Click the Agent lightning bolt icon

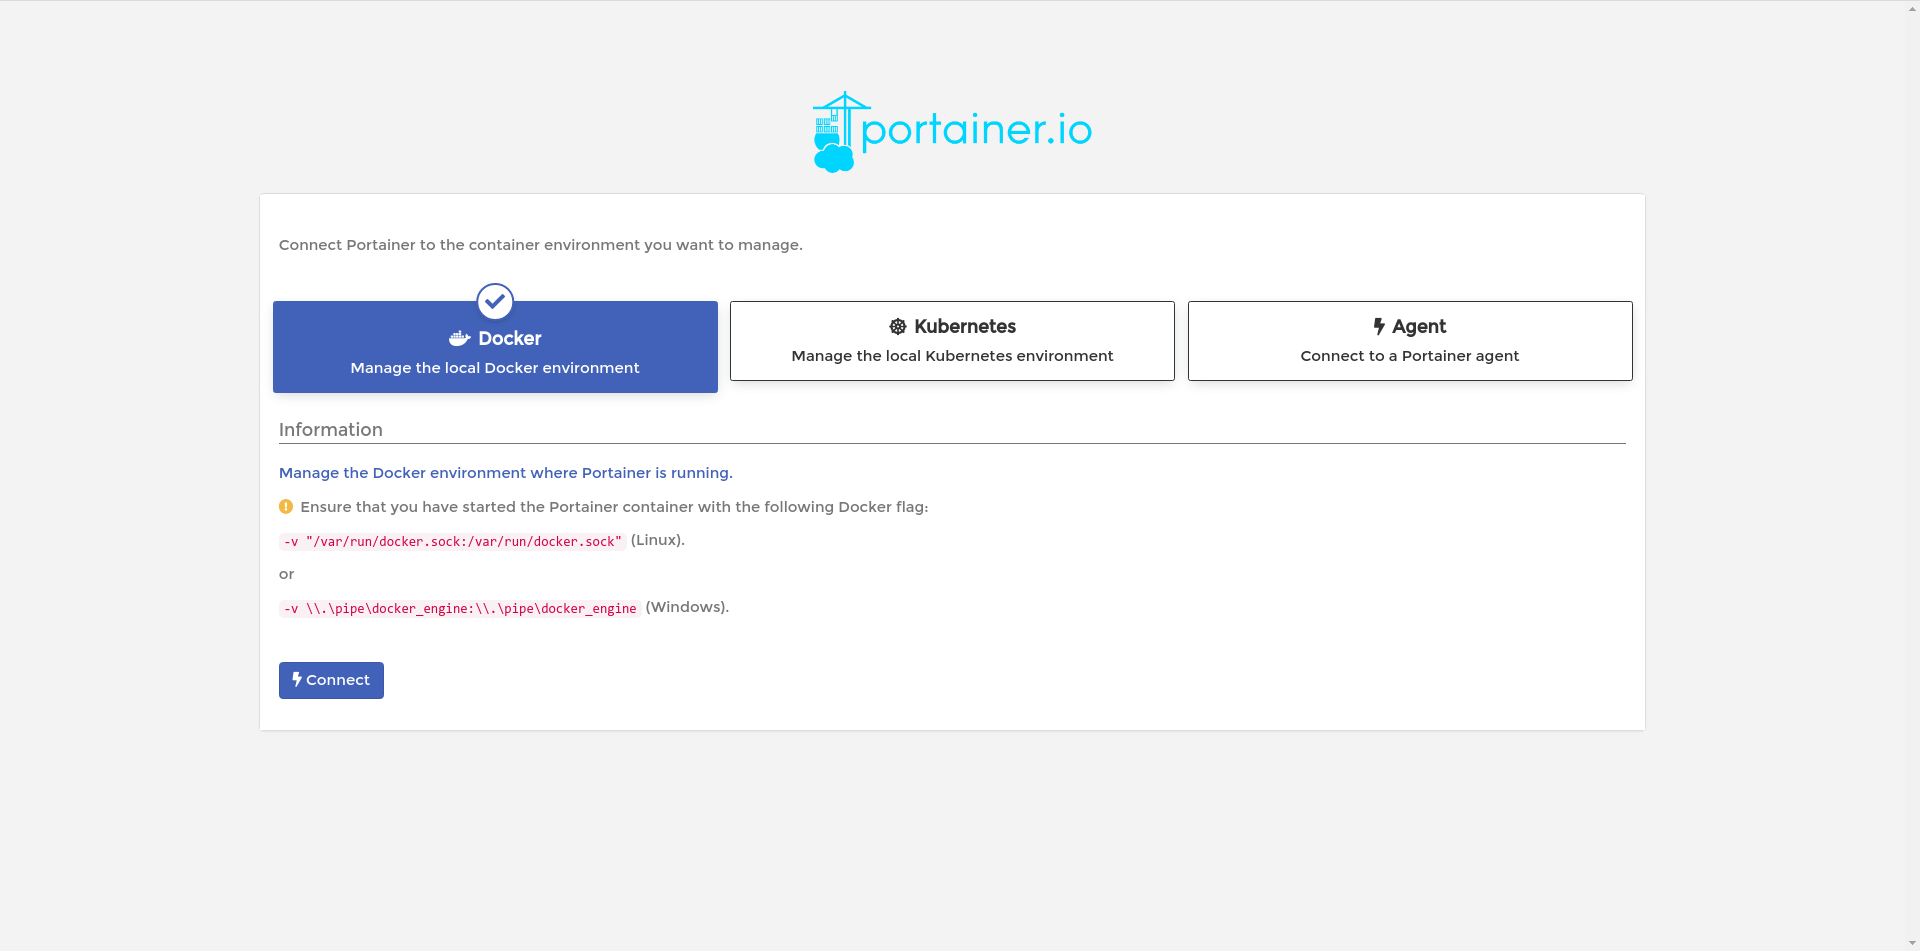[x=1379, y=327]
